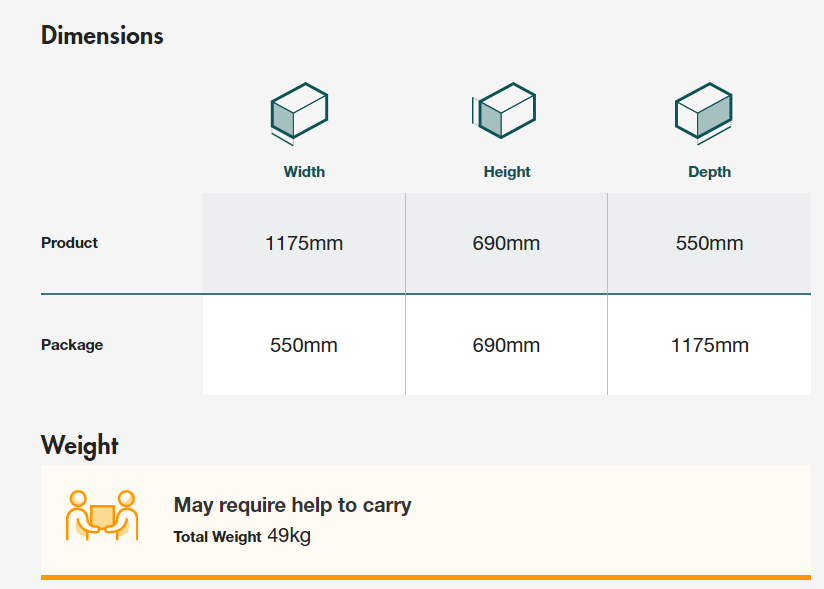Click the Height box icon
The width and height of the screenshot is (824, 589).
pyautogui.click(x=503, y=111)
